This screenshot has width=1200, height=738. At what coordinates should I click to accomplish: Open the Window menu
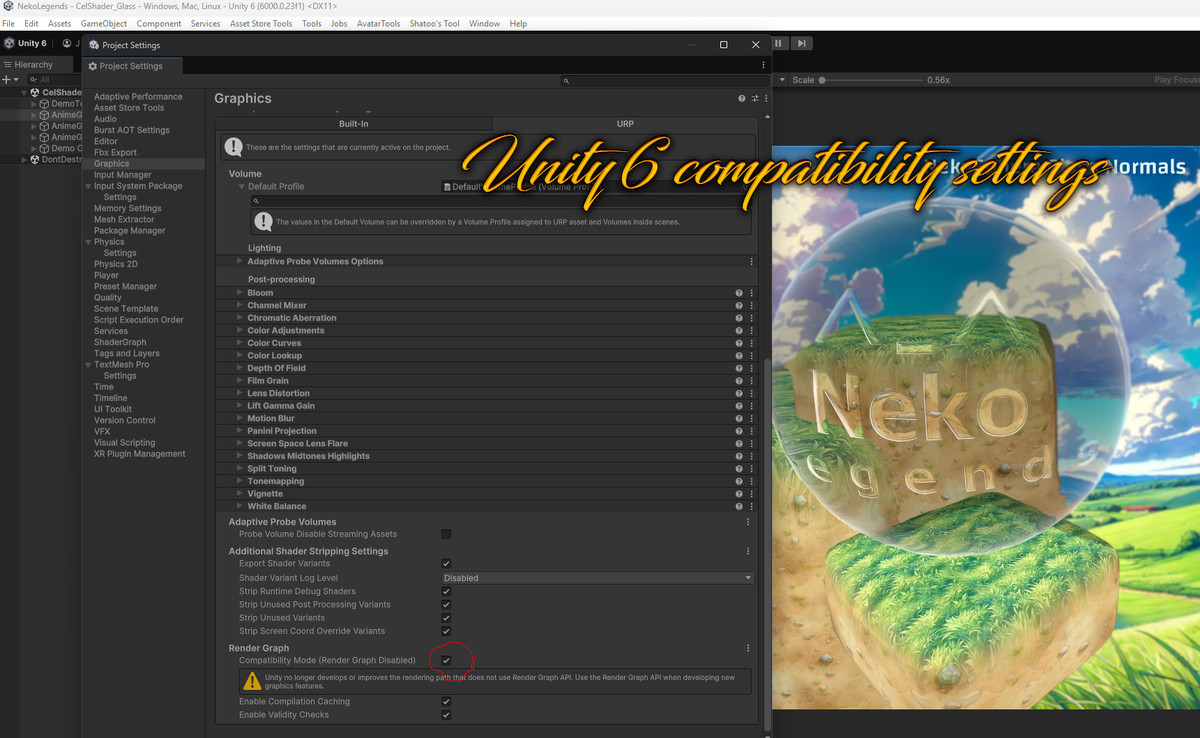(484, 23)
